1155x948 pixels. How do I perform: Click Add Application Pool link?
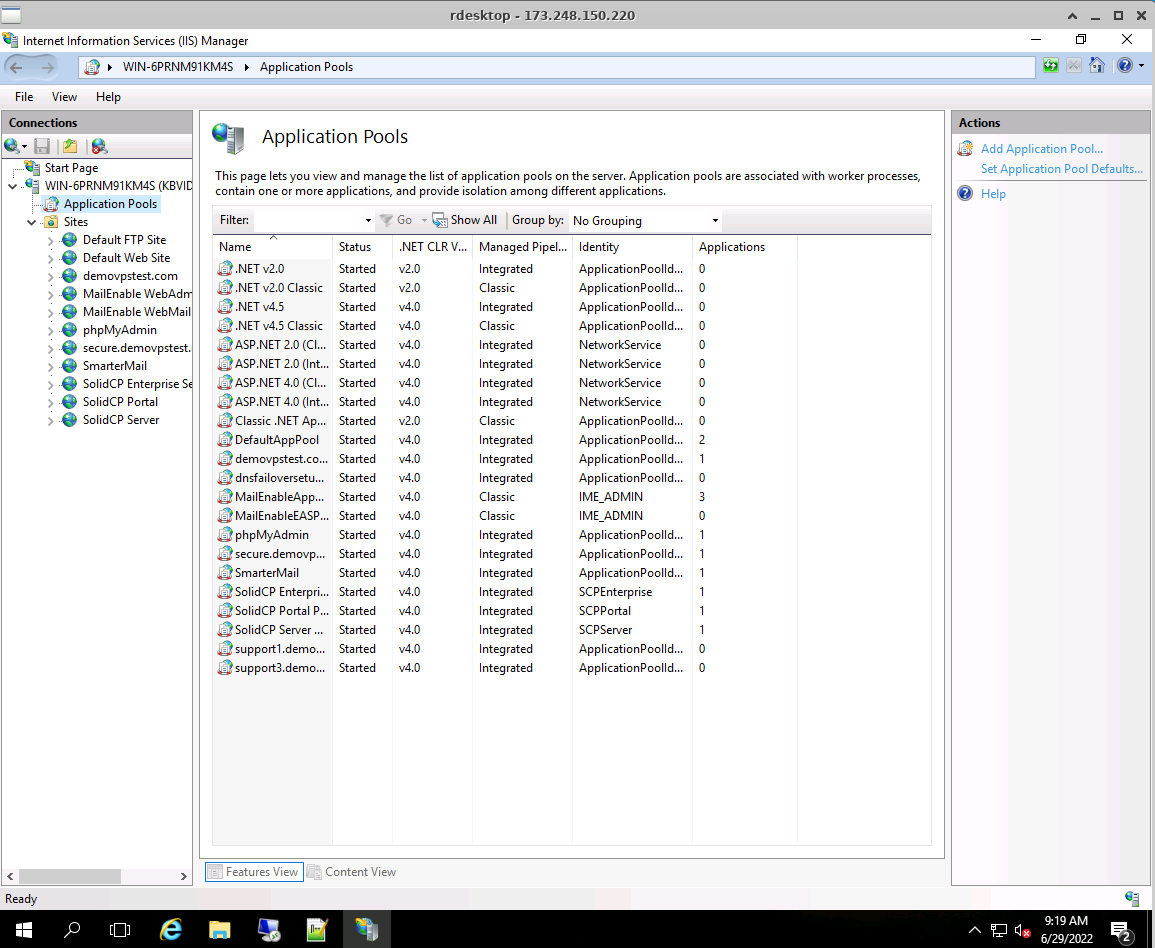(x=1042, y=149)
